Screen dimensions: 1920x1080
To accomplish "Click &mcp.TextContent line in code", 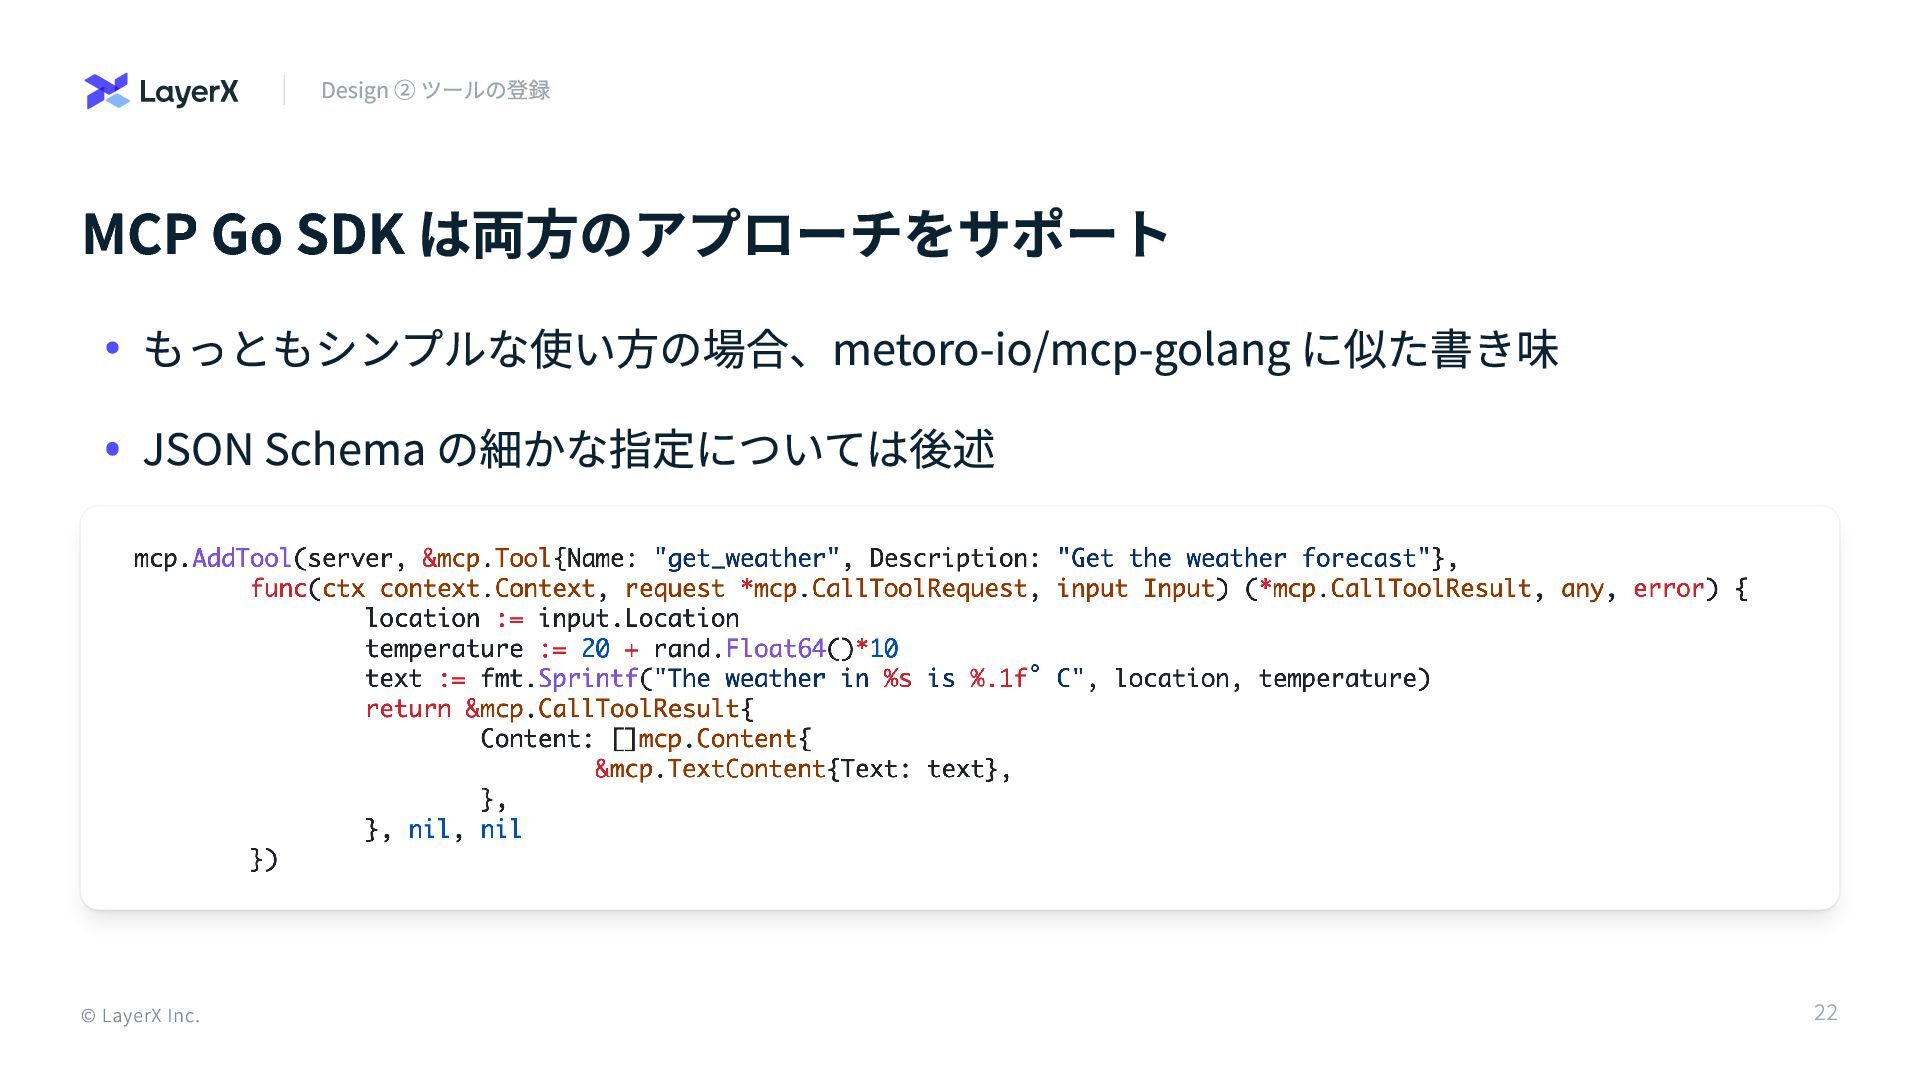I will pyautogui.click(x=710, y=769).
